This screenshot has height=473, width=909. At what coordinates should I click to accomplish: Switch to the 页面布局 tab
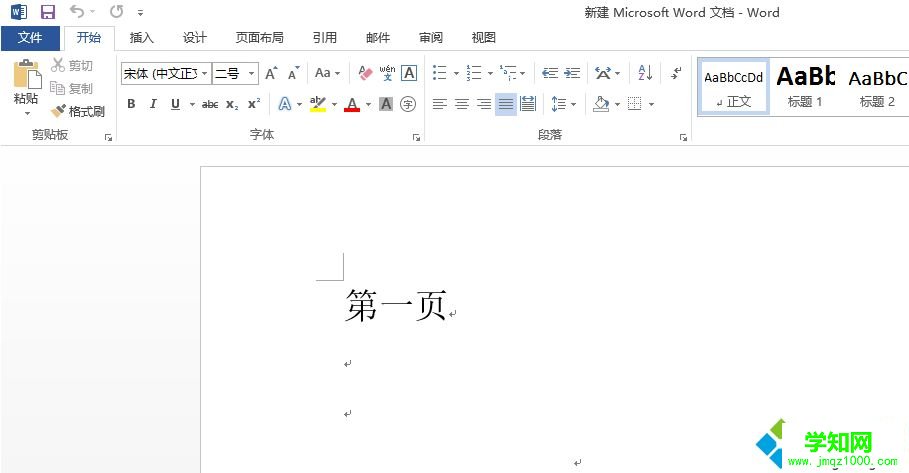pos(259,38)
